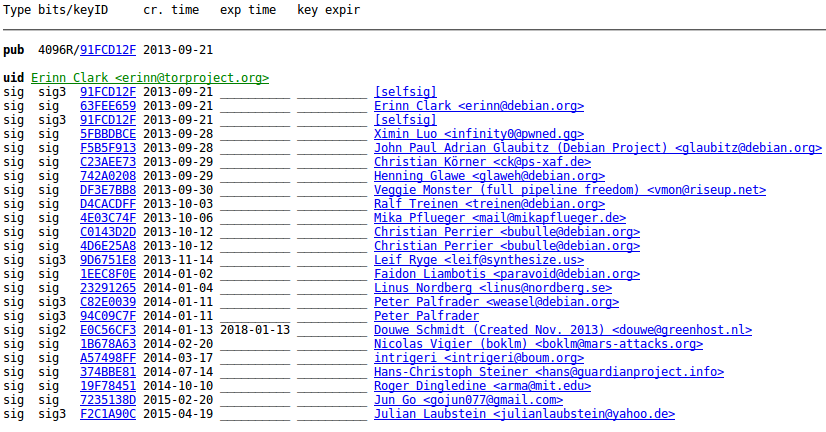Viewport: 826px width, 432px height.
Task: Click the bold 'pub' label
Action: coord(14,51)
